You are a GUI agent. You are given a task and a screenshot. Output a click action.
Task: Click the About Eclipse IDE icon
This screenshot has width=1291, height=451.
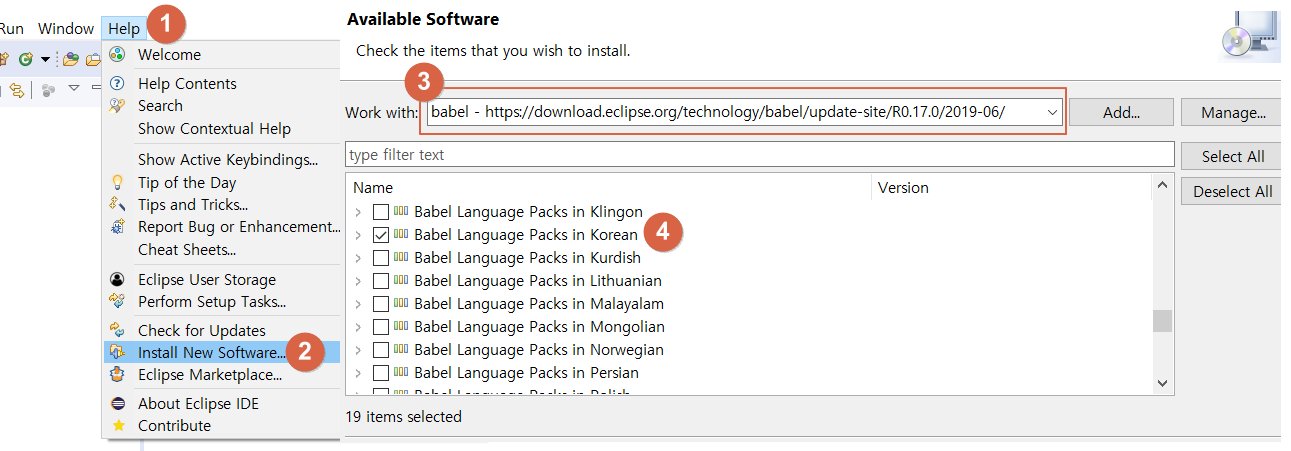pyautogui.click(x=118, y=404)
